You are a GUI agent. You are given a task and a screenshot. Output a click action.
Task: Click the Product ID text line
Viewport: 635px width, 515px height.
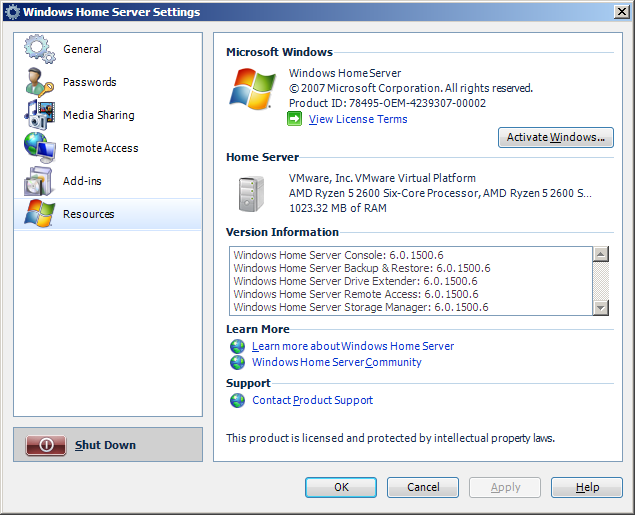coord(387,103)
